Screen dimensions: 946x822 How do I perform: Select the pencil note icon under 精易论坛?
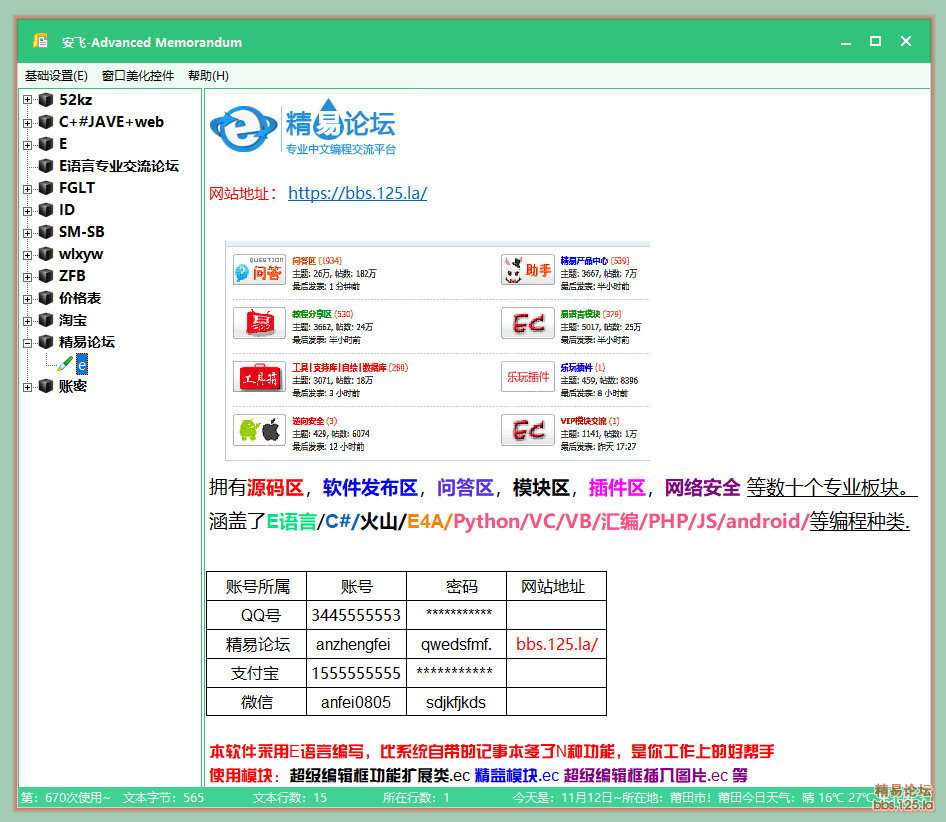[x=66, y=364]
